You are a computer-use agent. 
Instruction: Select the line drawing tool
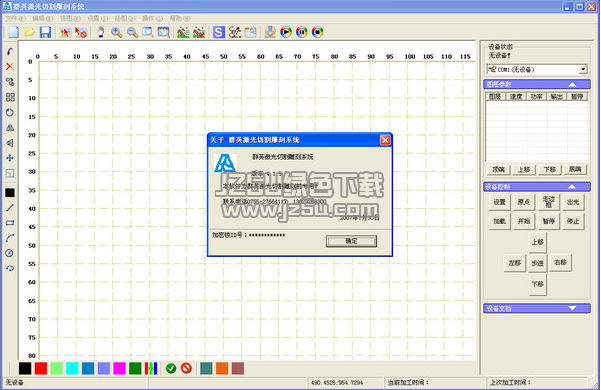coord(10,208)
